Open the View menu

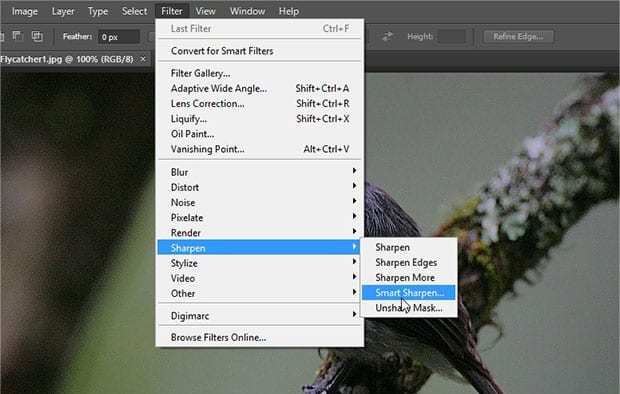pyautogui.click(x=205, y=11)
